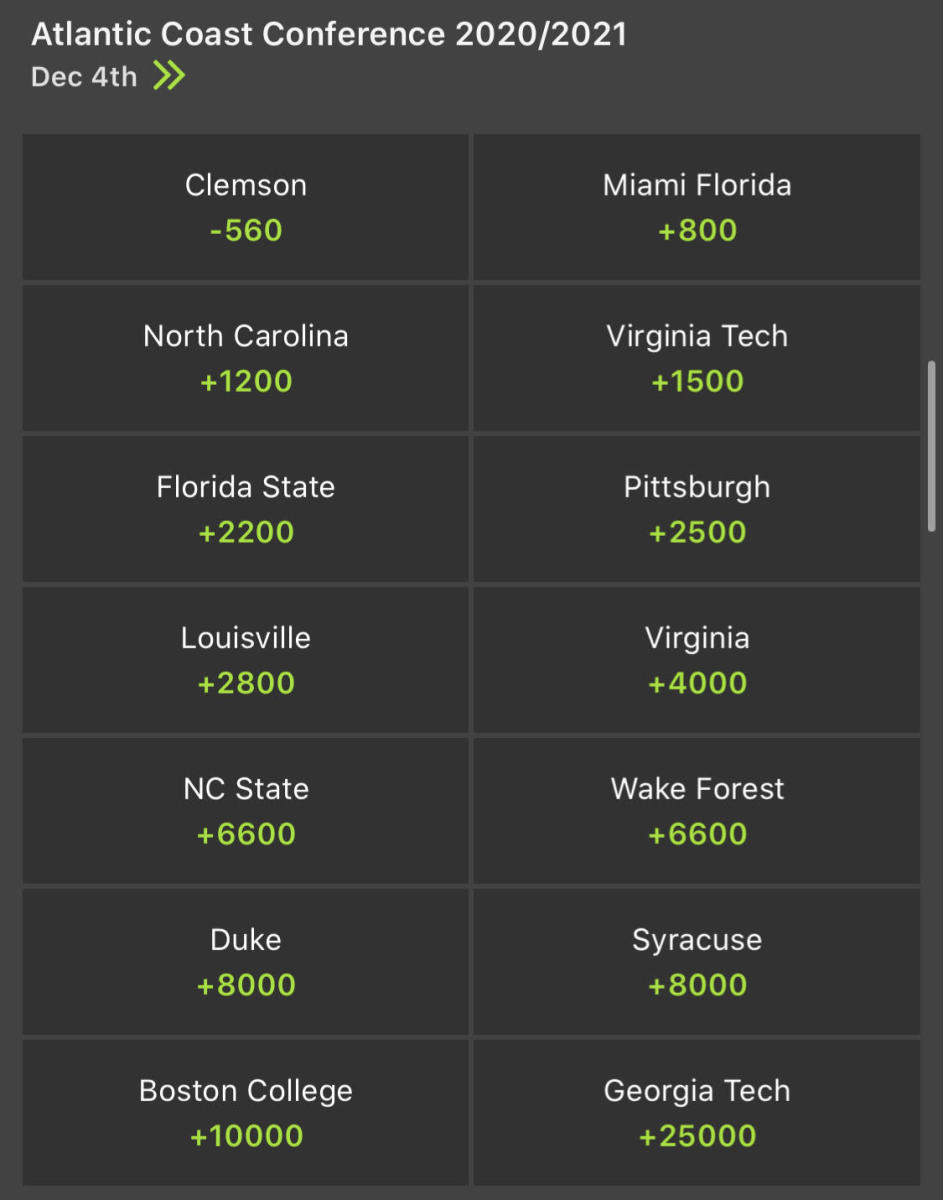Click the Dec 4th date label
The width and height of the screenshot is (943, 1200).
click(84, 76)
